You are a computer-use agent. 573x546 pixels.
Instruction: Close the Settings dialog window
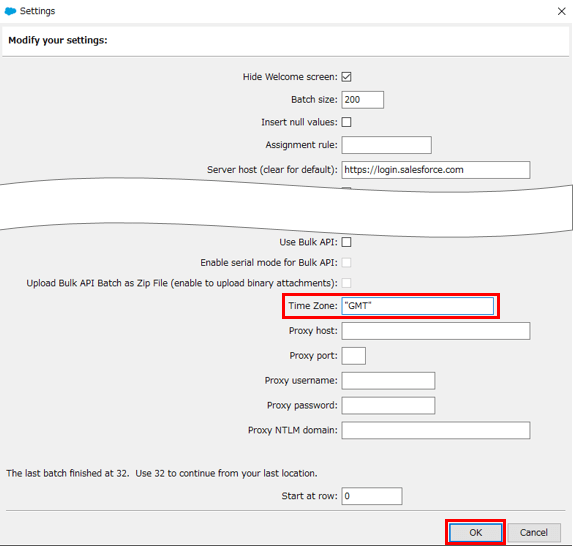(x=561, y=11)
